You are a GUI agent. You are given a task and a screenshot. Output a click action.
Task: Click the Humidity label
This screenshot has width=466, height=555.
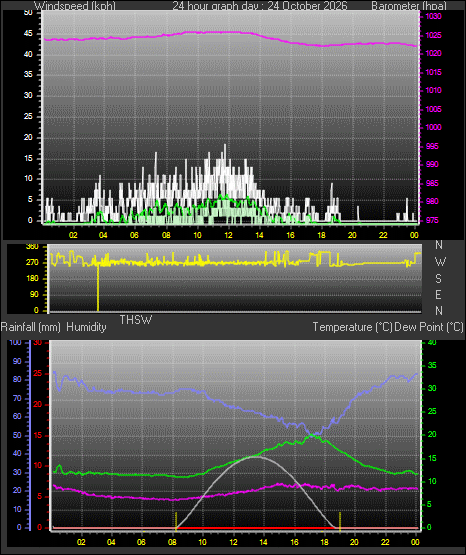86,327
